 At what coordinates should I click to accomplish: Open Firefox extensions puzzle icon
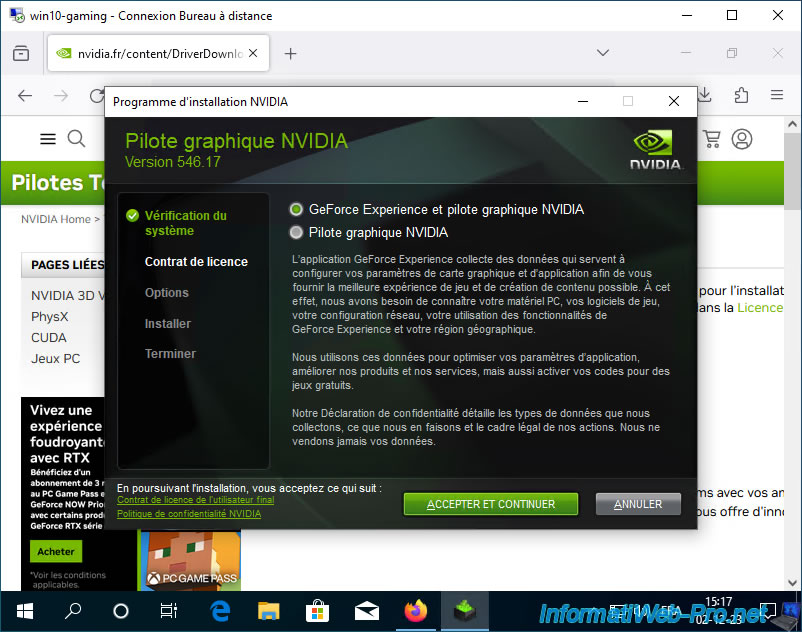click(x=741, y=95)
